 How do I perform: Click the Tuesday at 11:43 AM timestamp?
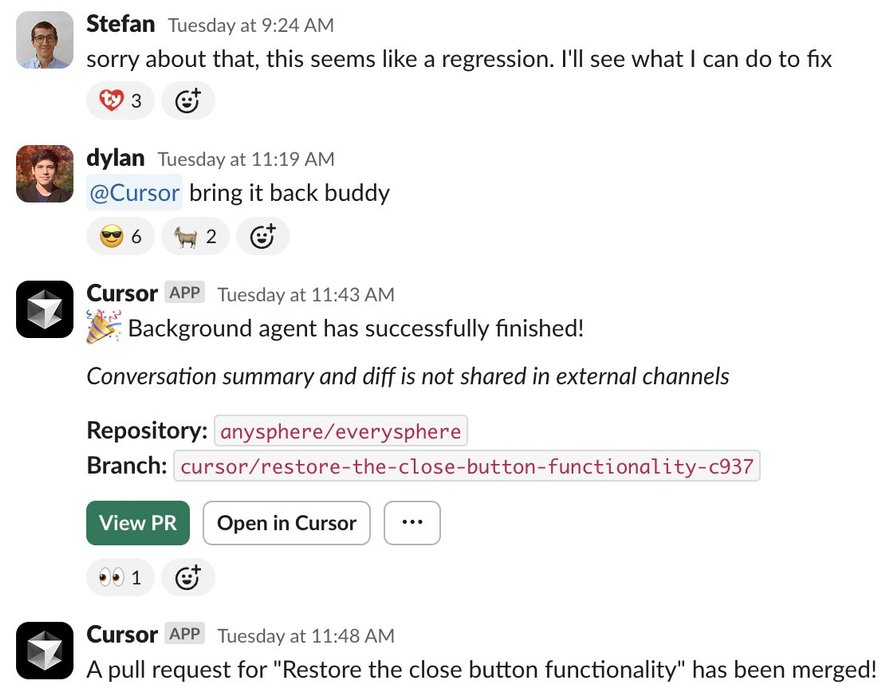pyautogui.click(x=306, y=295)
